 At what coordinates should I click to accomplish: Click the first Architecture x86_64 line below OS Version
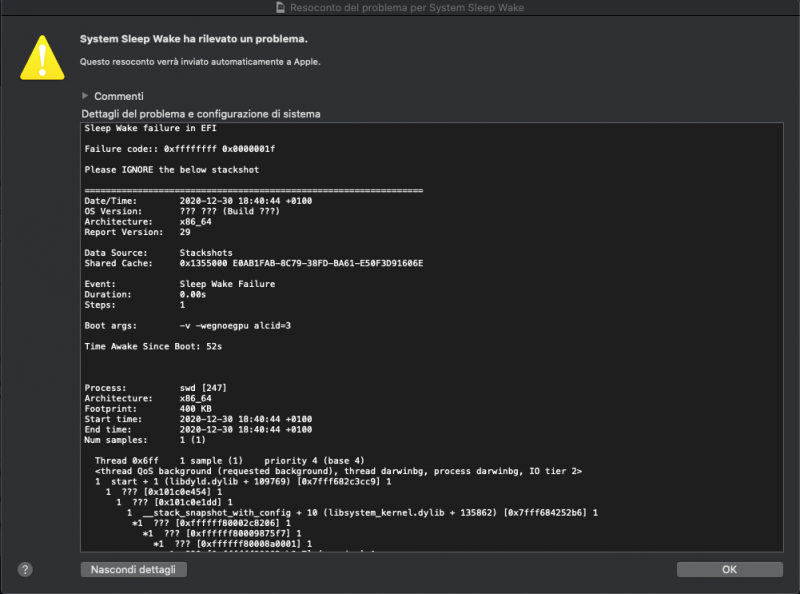click(x=148, y=222)
